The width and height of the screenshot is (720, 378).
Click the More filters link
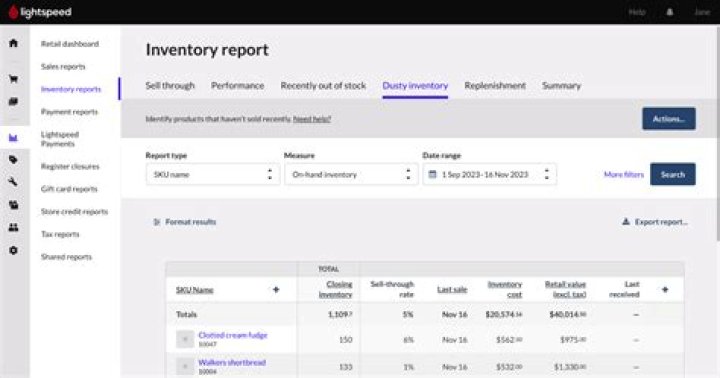click(624, 175)
